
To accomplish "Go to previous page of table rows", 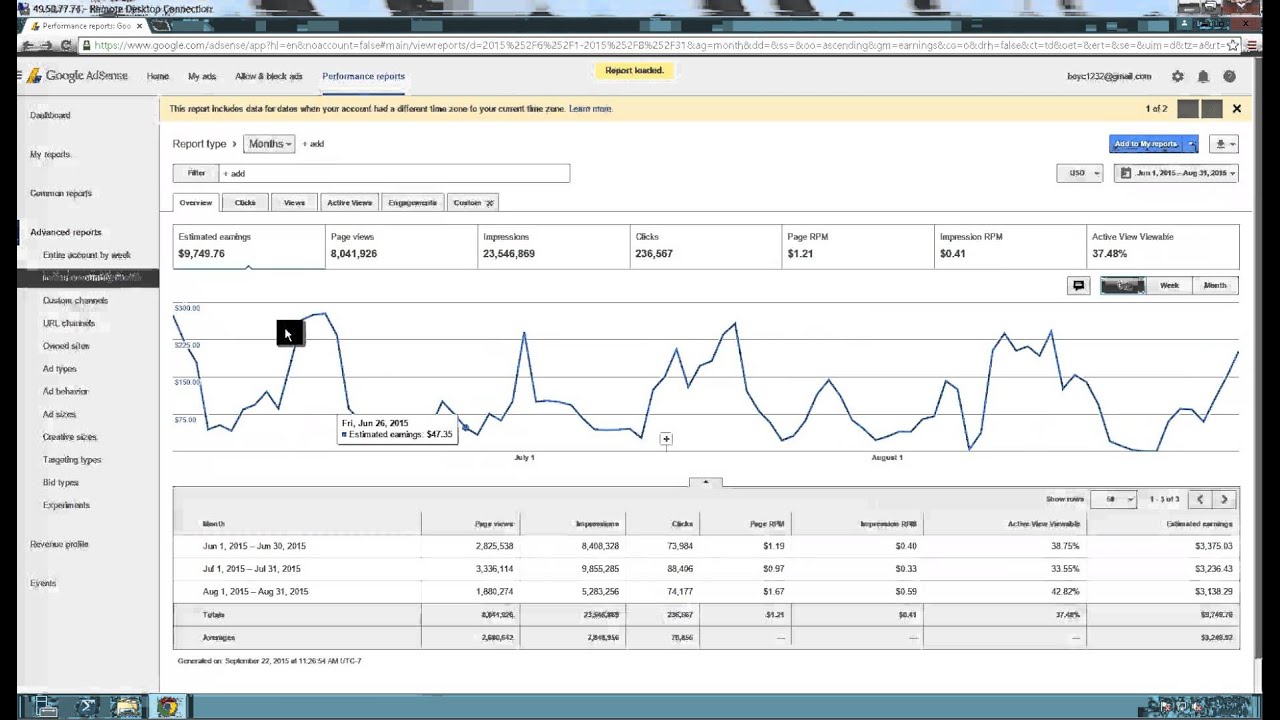I will [x=1200, y=499].
